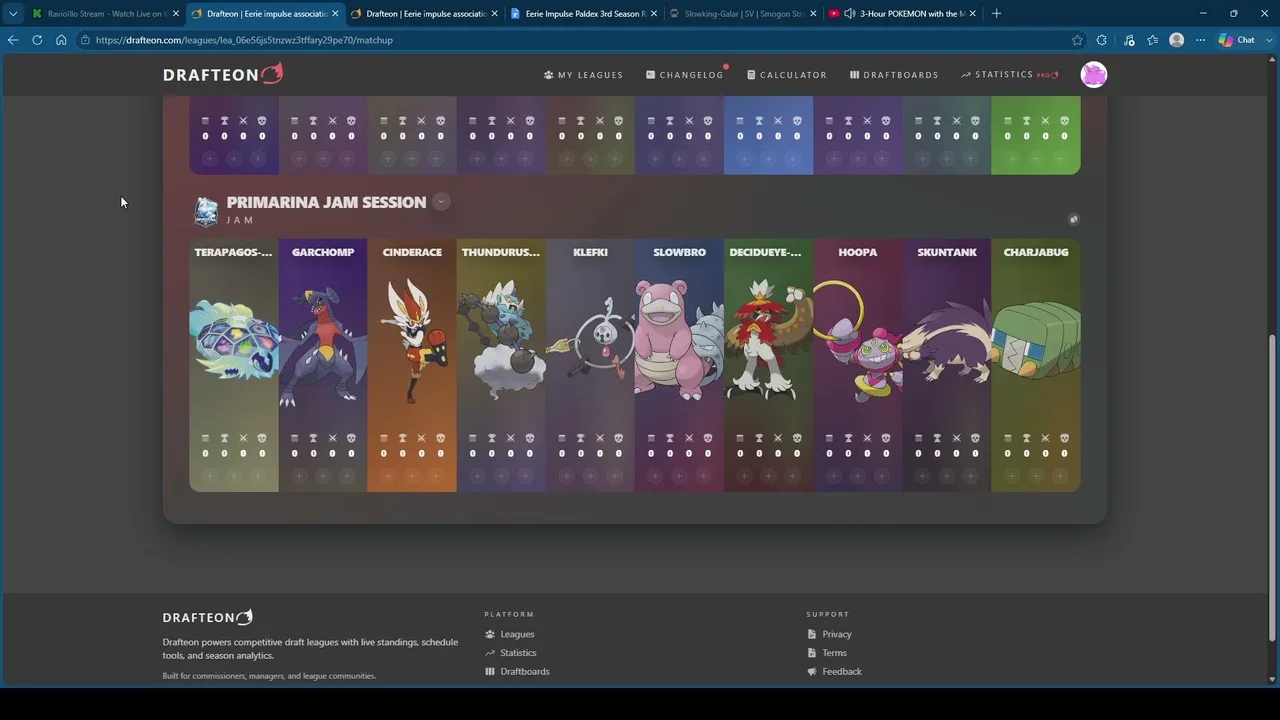Open the Draftboards navigation item
This screenshot has width=1280, height=720.
point(894,75)
